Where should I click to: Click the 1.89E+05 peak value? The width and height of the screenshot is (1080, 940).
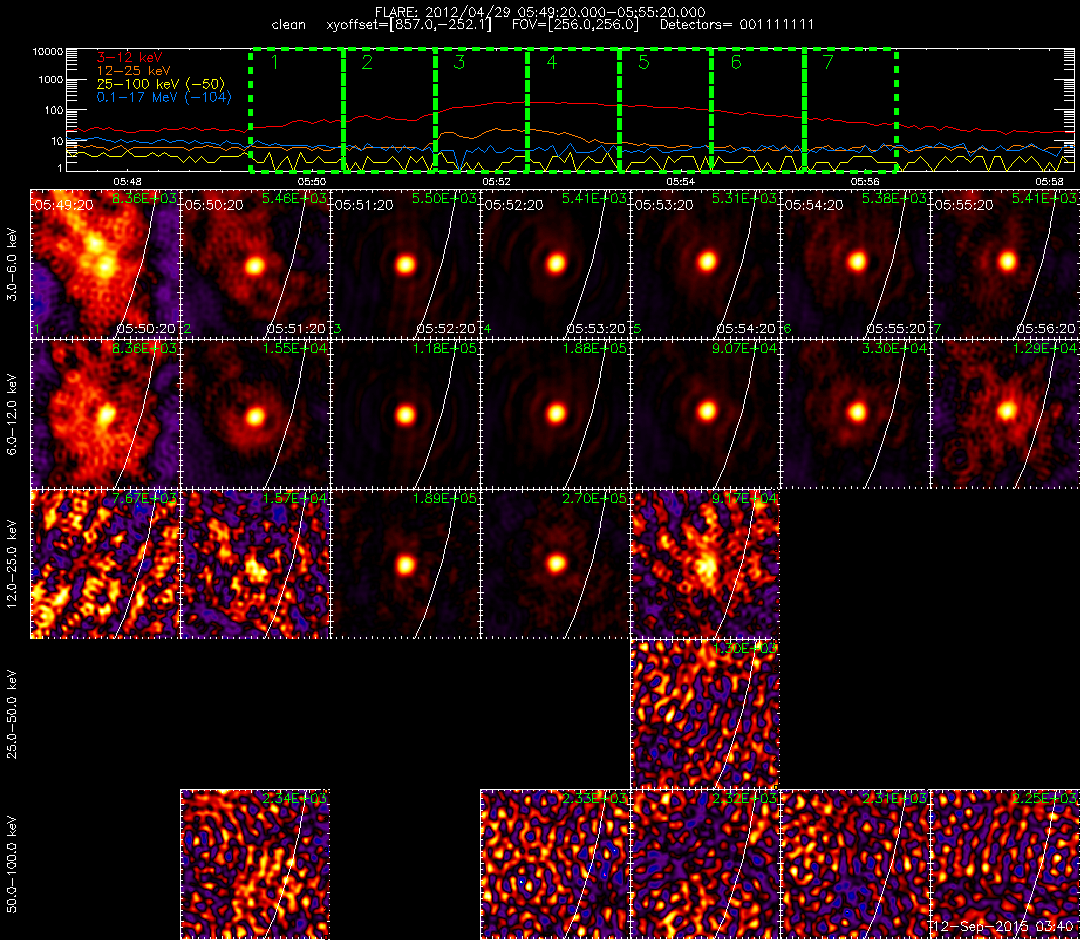(444, 499)
